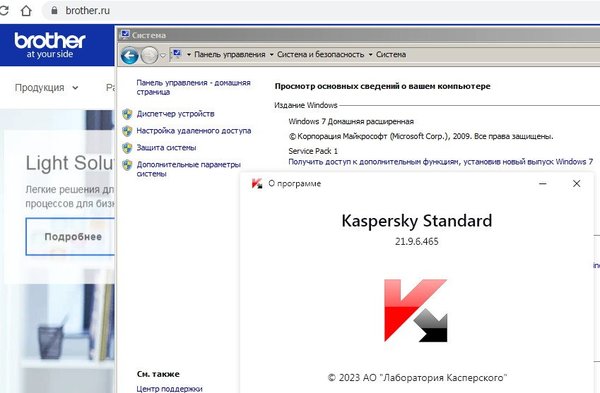Image resolution: width=600 pixels, height=393 pixels.
Task: Click the Forward arrow in Система window
Action: point(149,55)
